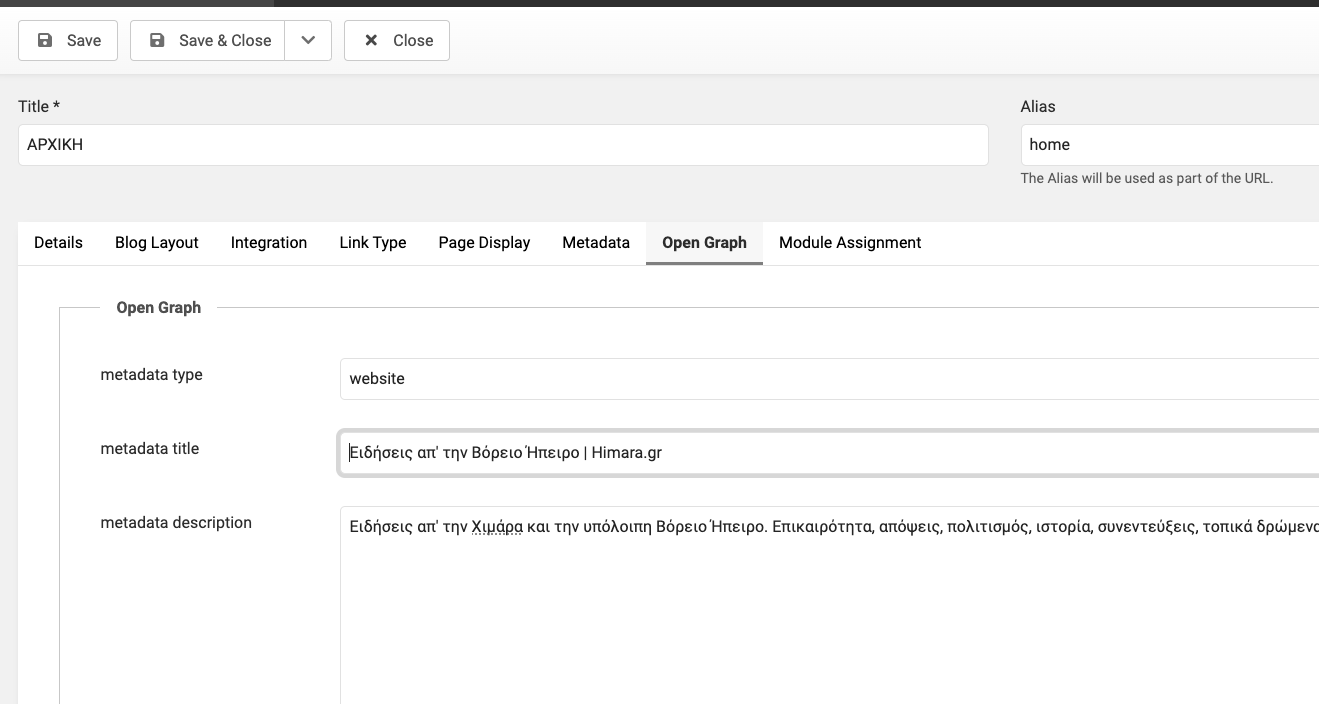Click the Alias field with 'home'

pyautogui.click(x=1168, y=145)
